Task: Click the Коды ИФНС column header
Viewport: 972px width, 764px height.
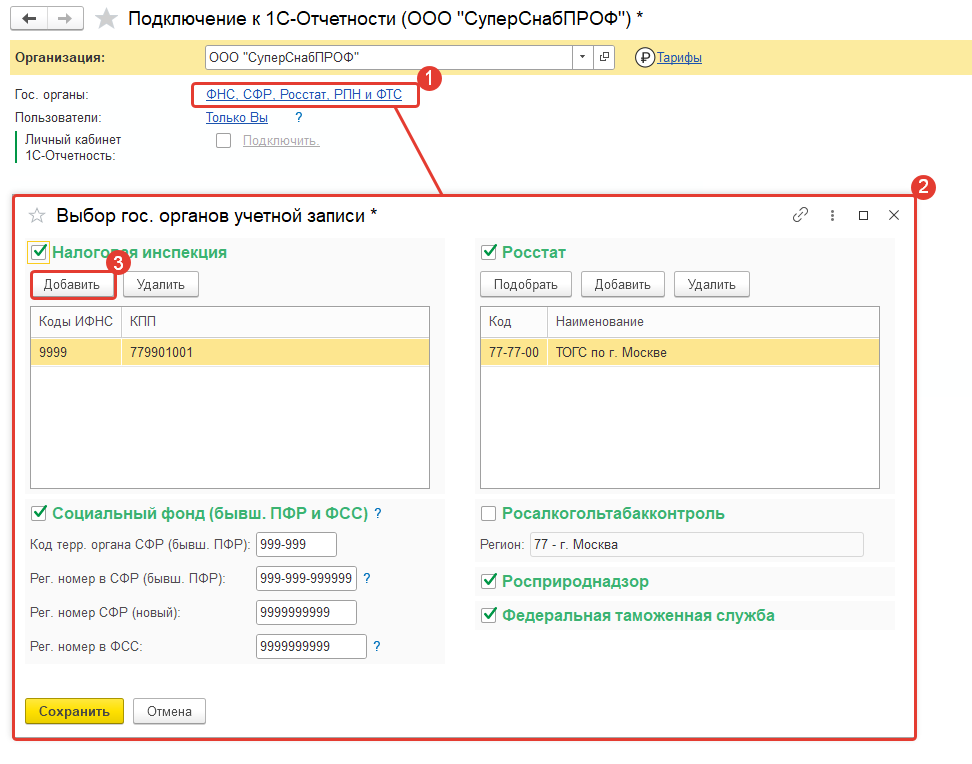Action: tap(76, 322)
